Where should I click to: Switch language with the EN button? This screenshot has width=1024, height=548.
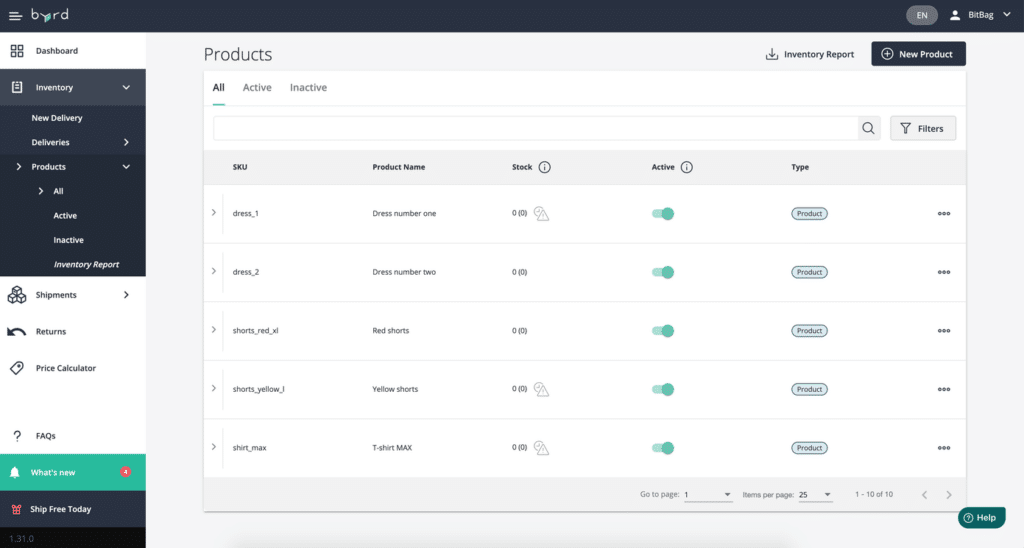tap(921, 15)
